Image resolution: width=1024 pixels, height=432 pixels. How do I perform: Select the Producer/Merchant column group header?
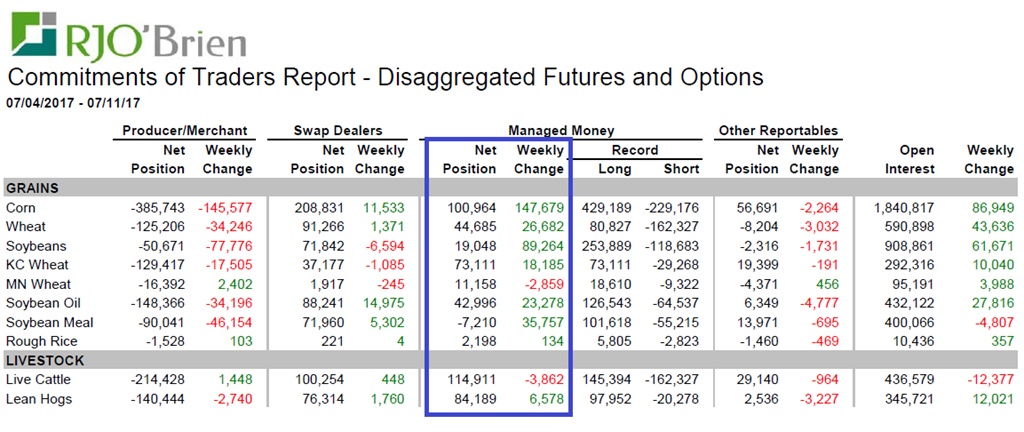coord(185,130)
